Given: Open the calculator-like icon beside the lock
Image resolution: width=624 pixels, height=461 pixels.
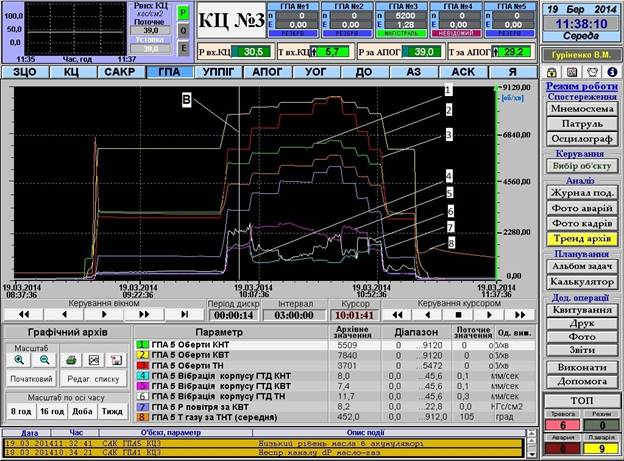Looking at the screenshot, I should coord(572,72).
